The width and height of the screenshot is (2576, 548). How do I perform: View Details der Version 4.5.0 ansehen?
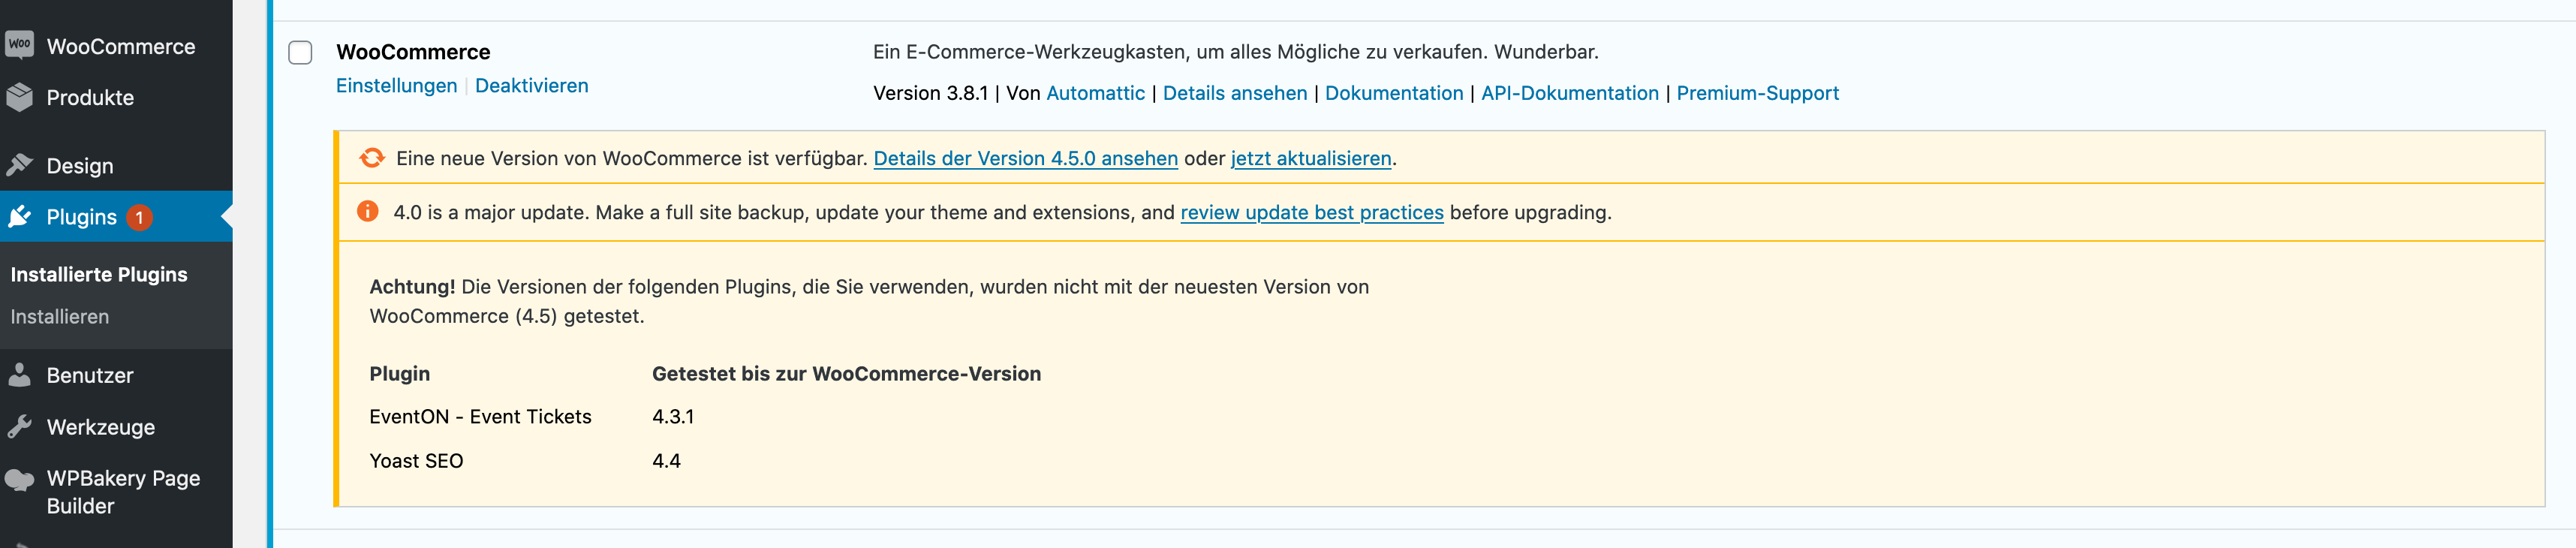coord(1025,158)
